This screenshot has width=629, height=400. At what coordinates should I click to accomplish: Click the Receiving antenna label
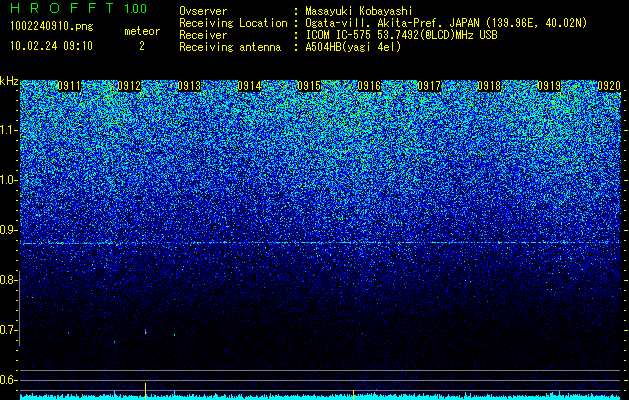230,47
